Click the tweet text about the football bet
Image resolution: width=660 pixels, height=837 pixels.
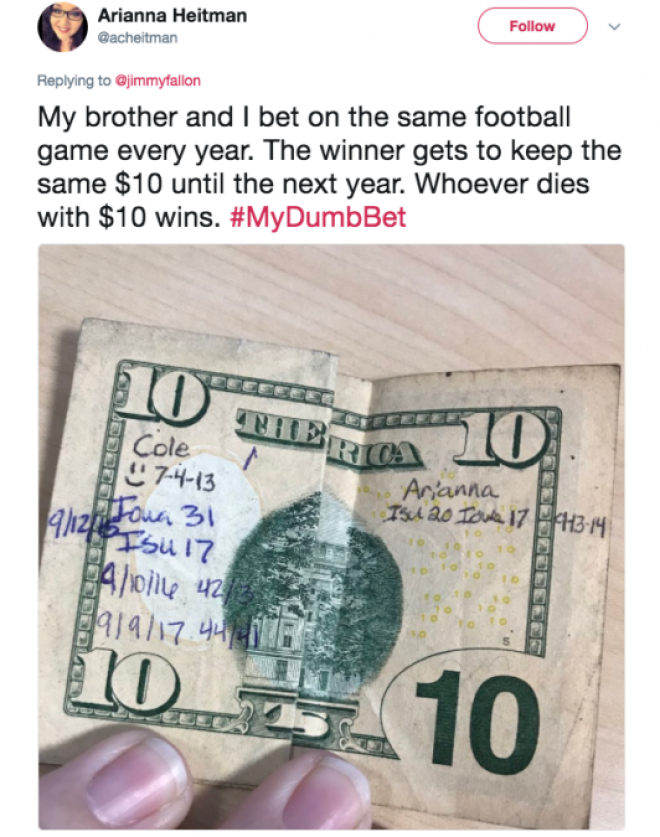coord(329,167)
